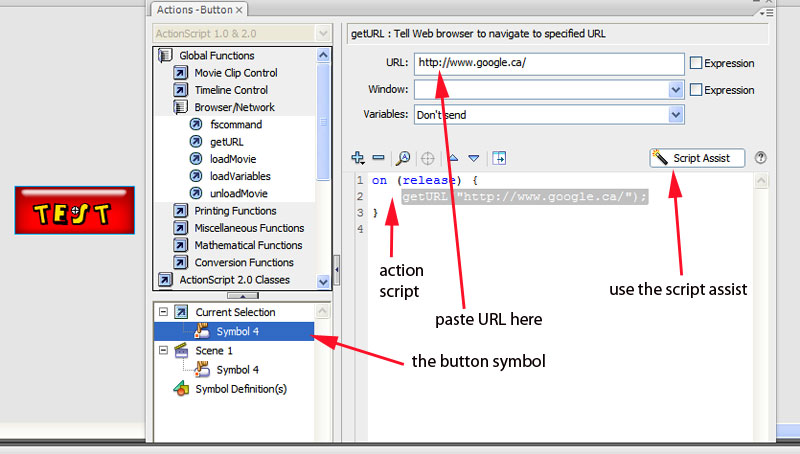The image size is (800, 454).
Task: Open the Window dropdown list
Action: [x=676, y=90]
